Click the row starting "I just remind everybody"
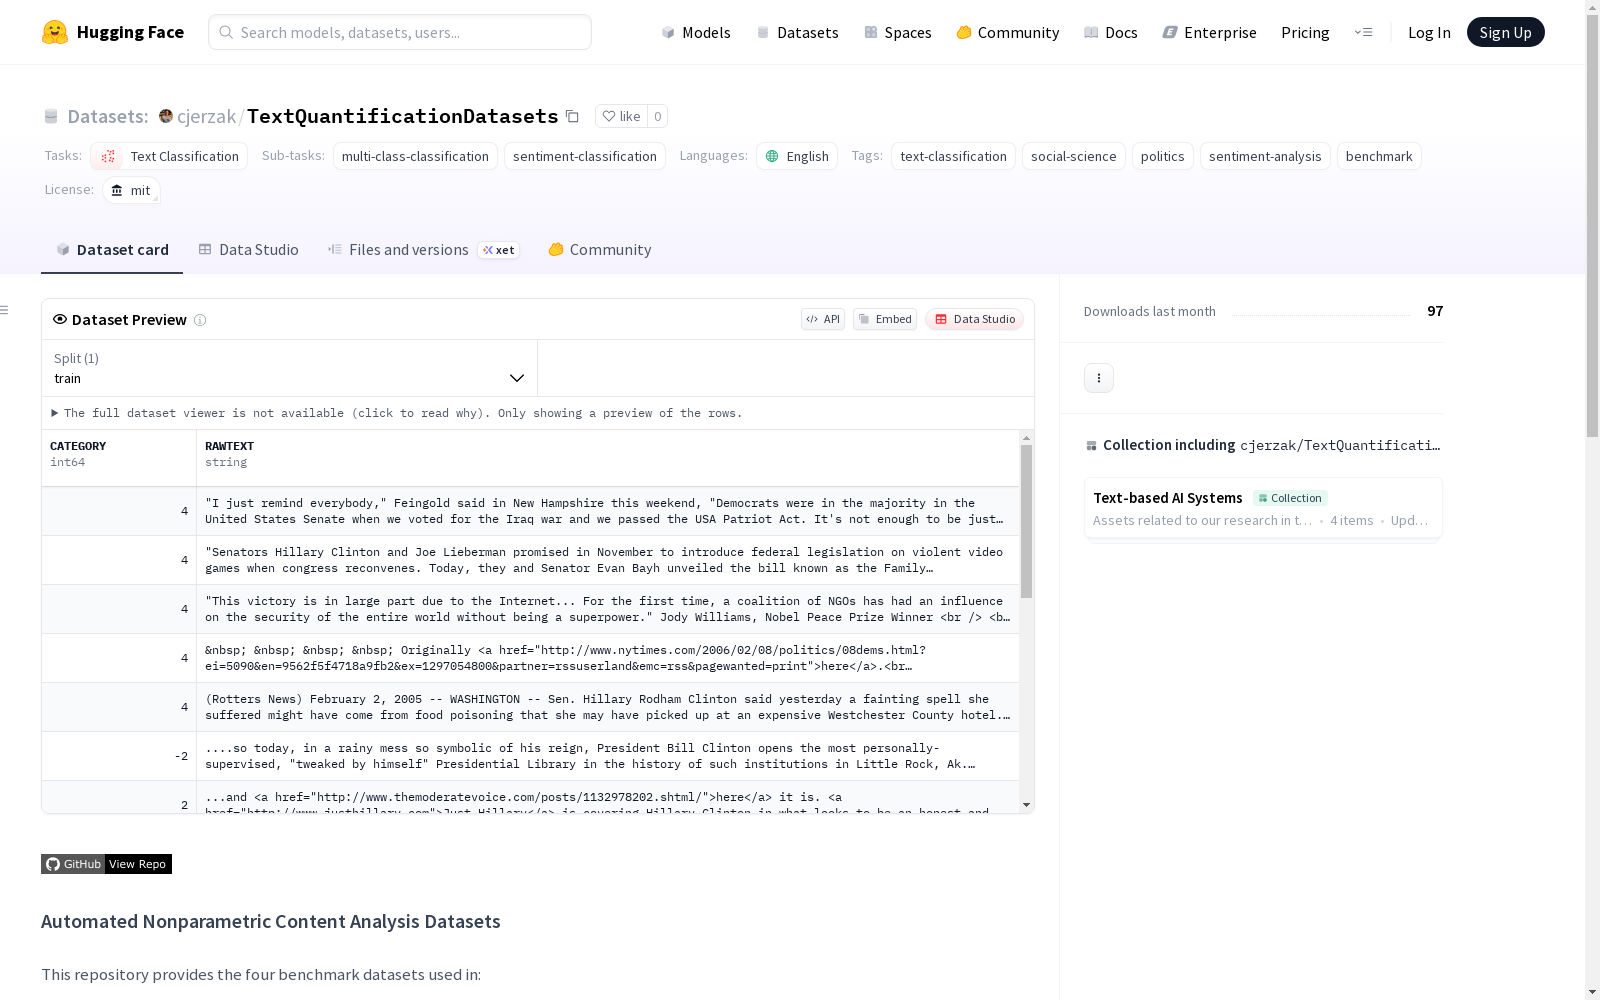1600x1000 pixels. tap(530, 511)
